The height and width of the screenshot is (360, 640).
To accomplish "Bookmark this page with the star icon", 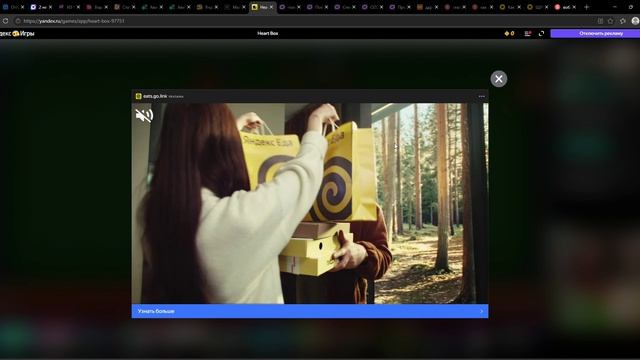I will tap(611, 21).
